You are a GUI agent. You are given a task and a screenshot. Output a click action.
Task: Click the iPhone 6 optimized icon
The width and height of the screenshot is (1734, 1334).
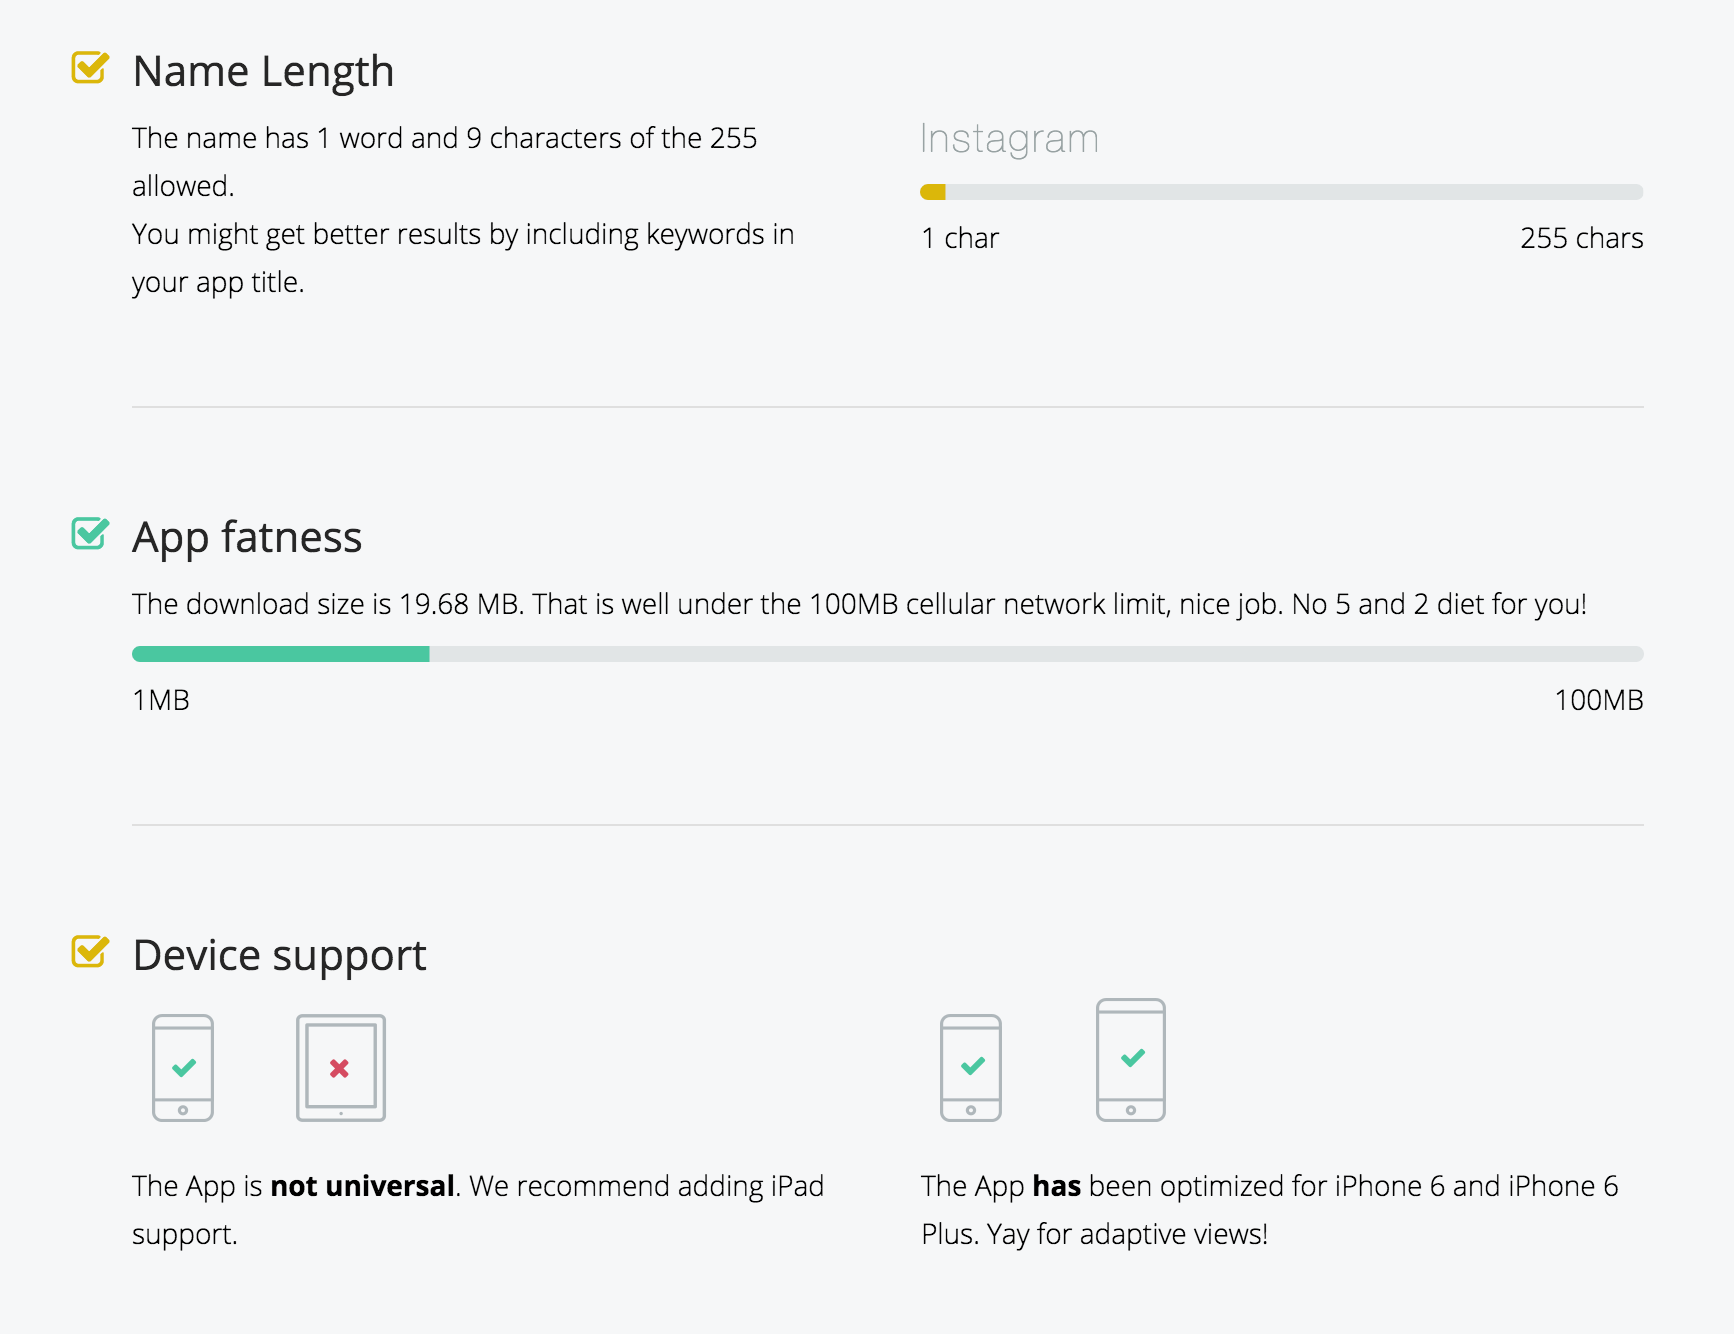[971, 1067]
